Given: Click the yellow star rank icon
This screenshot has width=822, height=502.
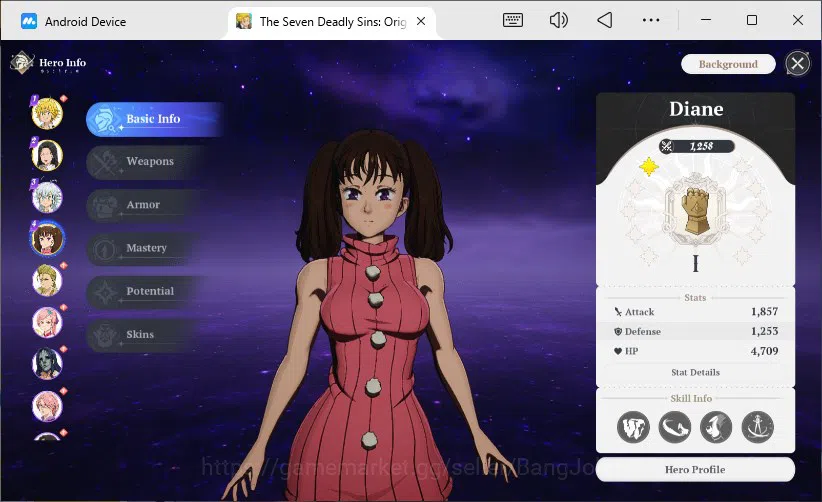Looking at the screenshot, I should tap(648, 167).
